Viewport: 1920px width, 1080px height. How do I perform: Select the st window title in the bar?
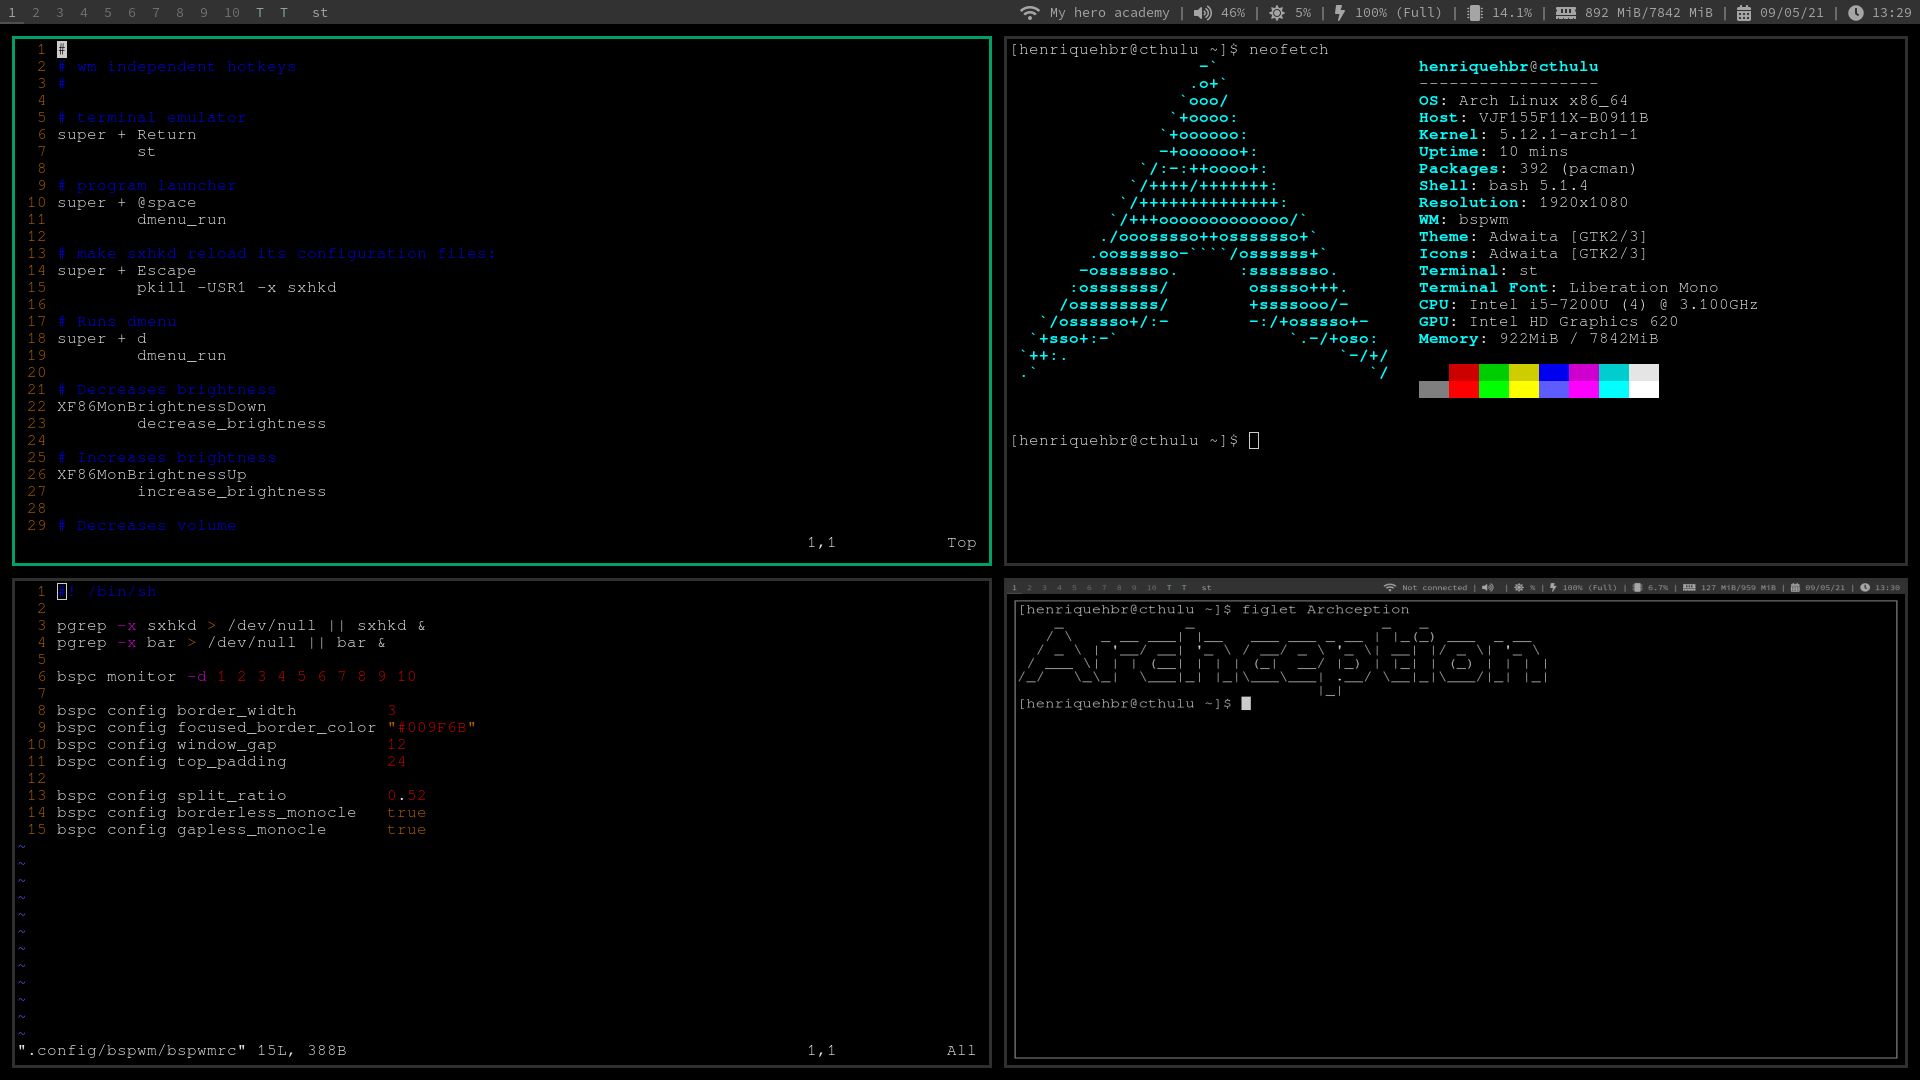point(318,13)
